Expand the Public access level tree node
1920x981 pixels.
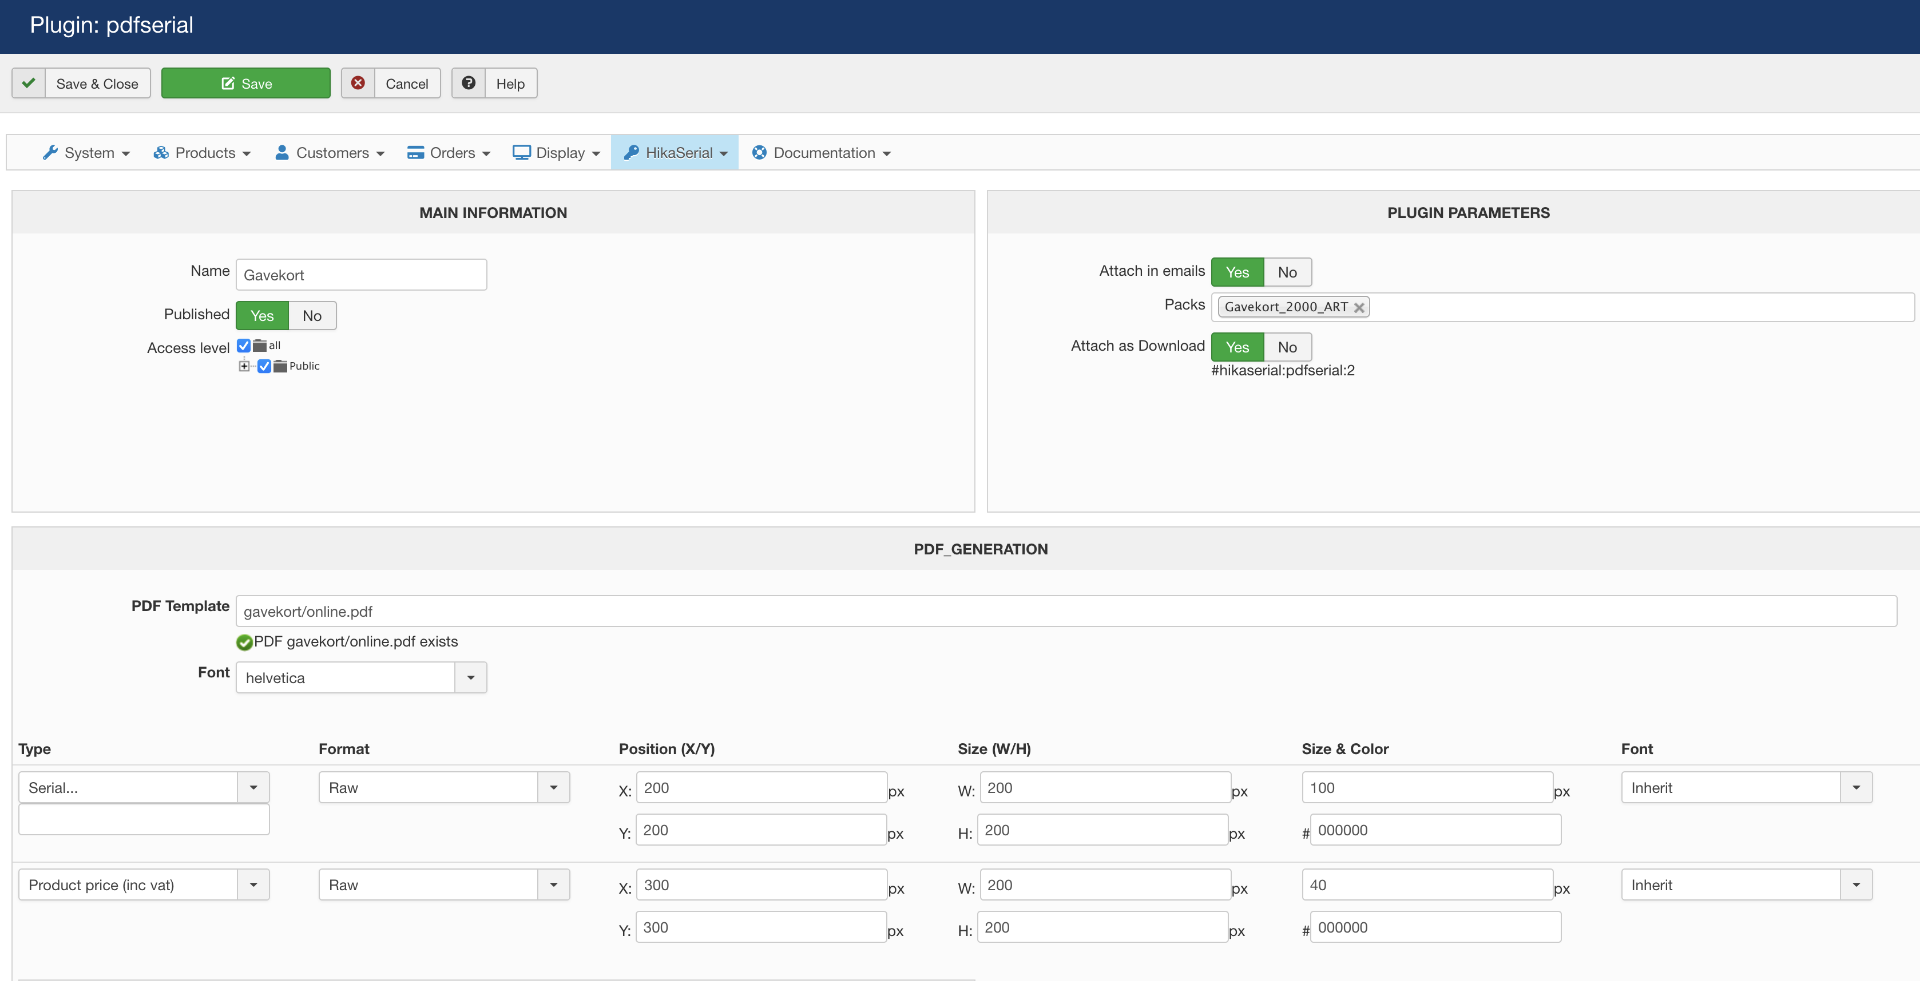pos(244,366)
